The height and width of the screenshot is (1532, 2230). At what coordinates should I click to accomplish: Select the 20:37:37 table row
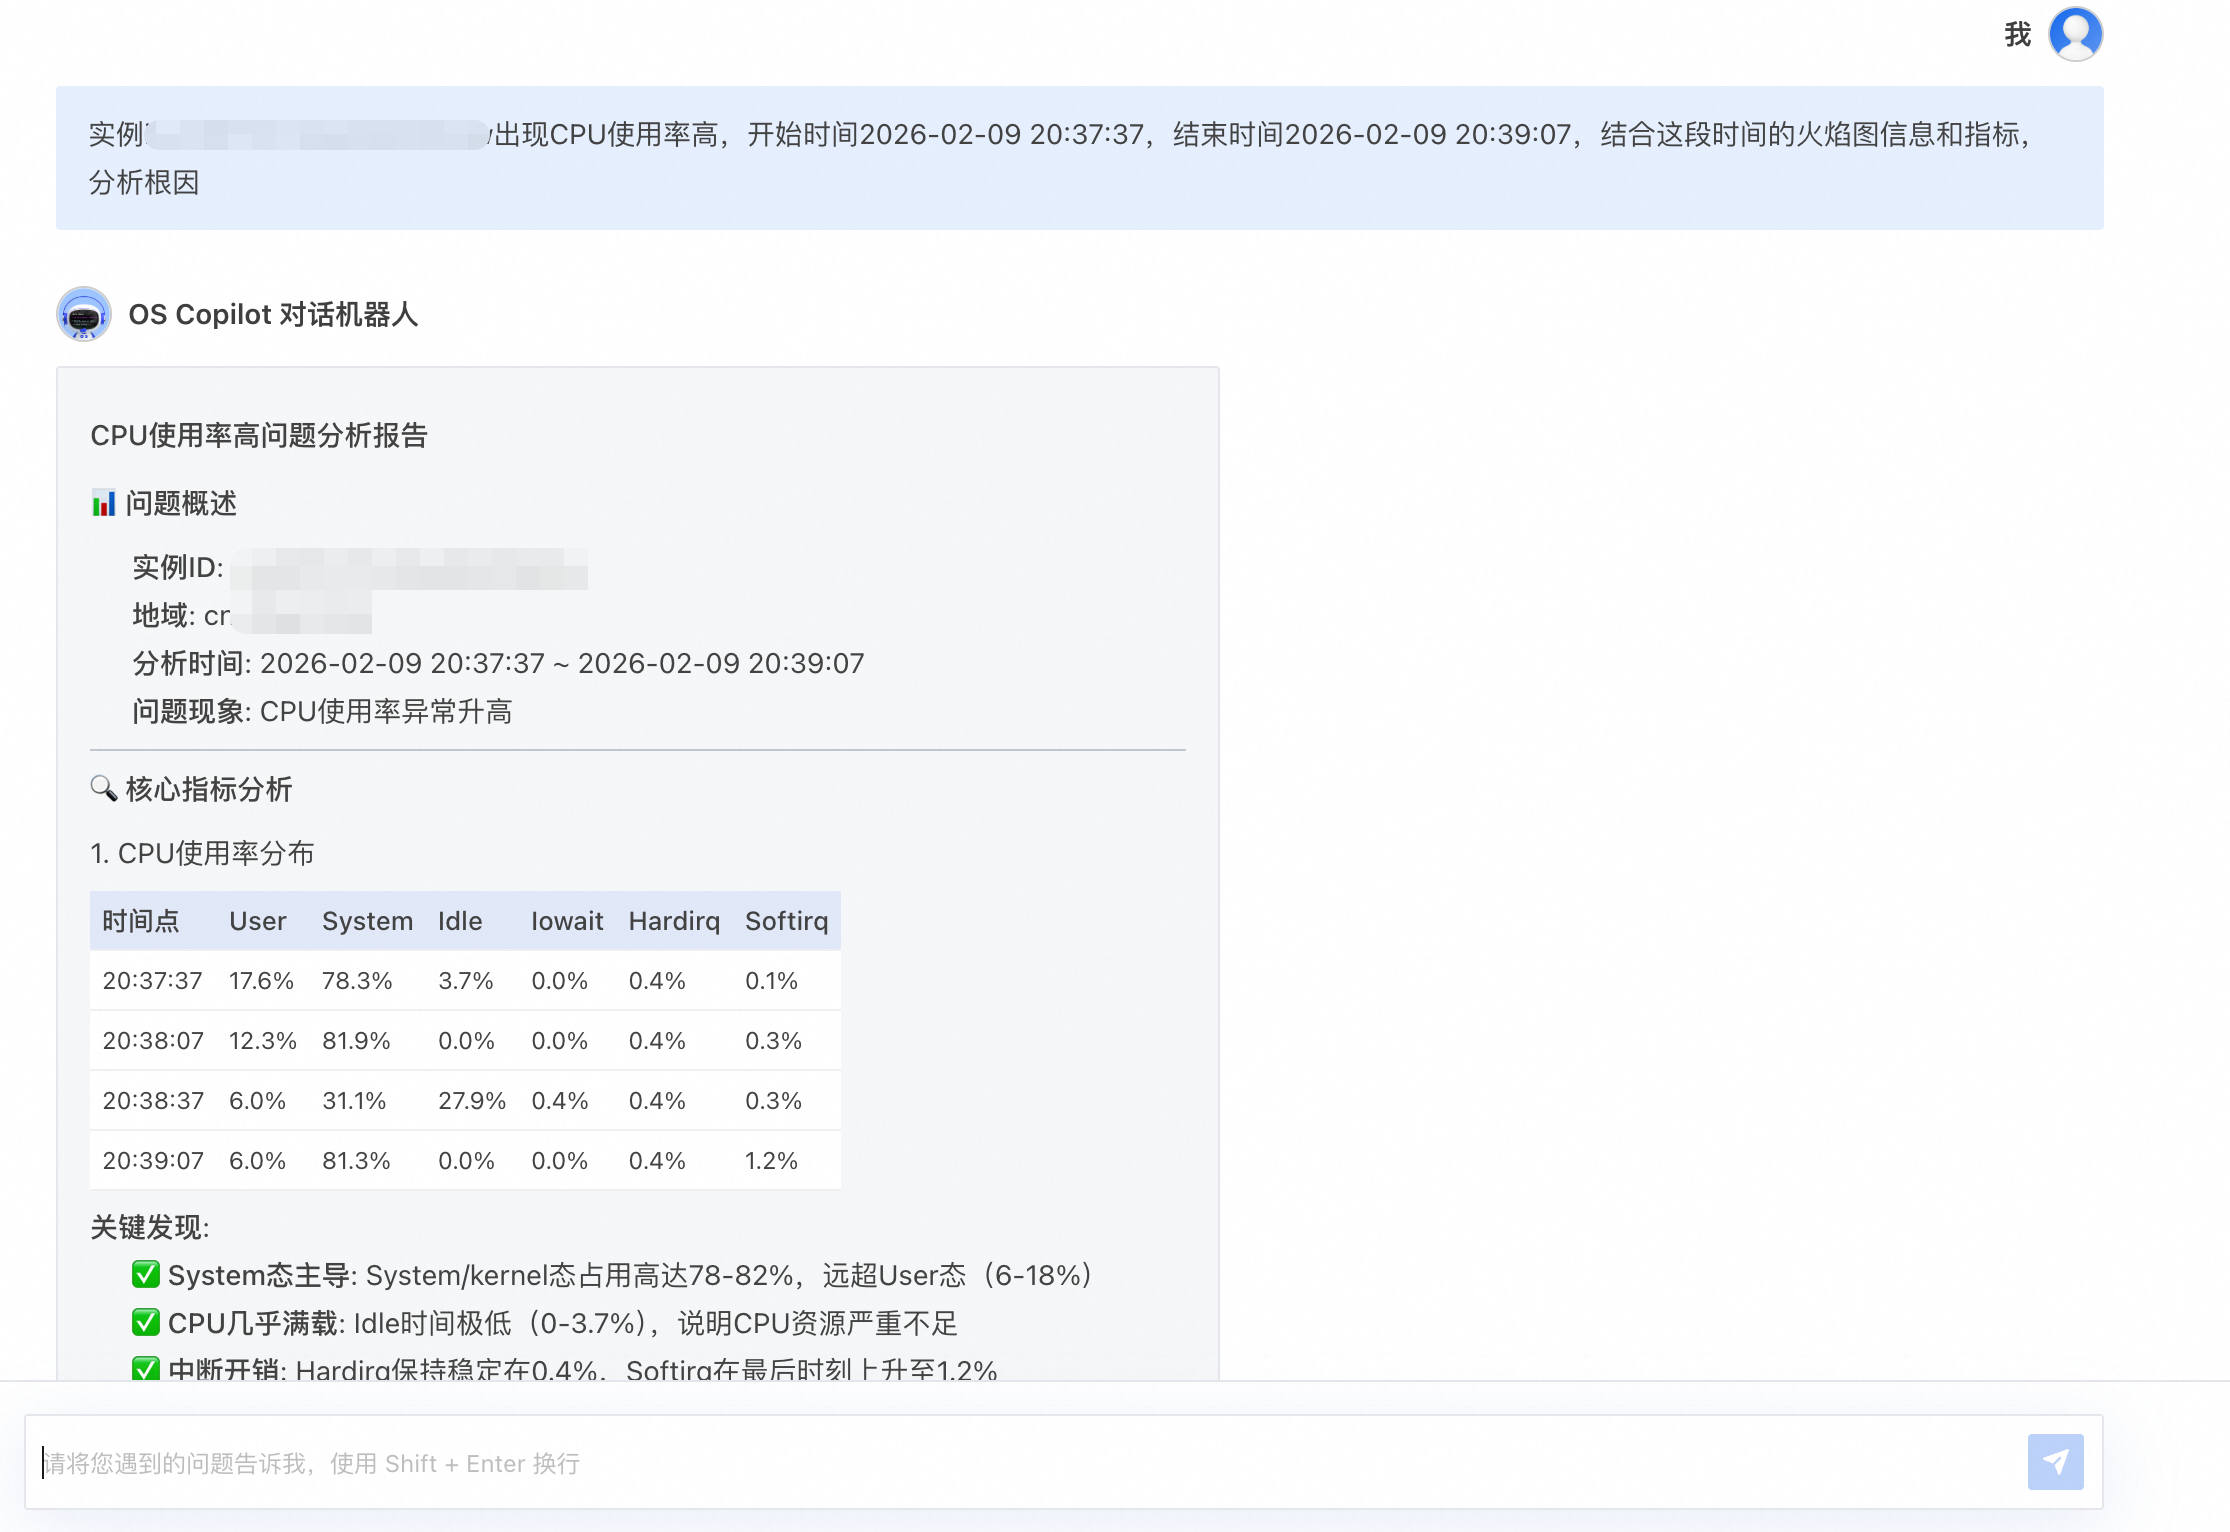click(x=152, y=981)
